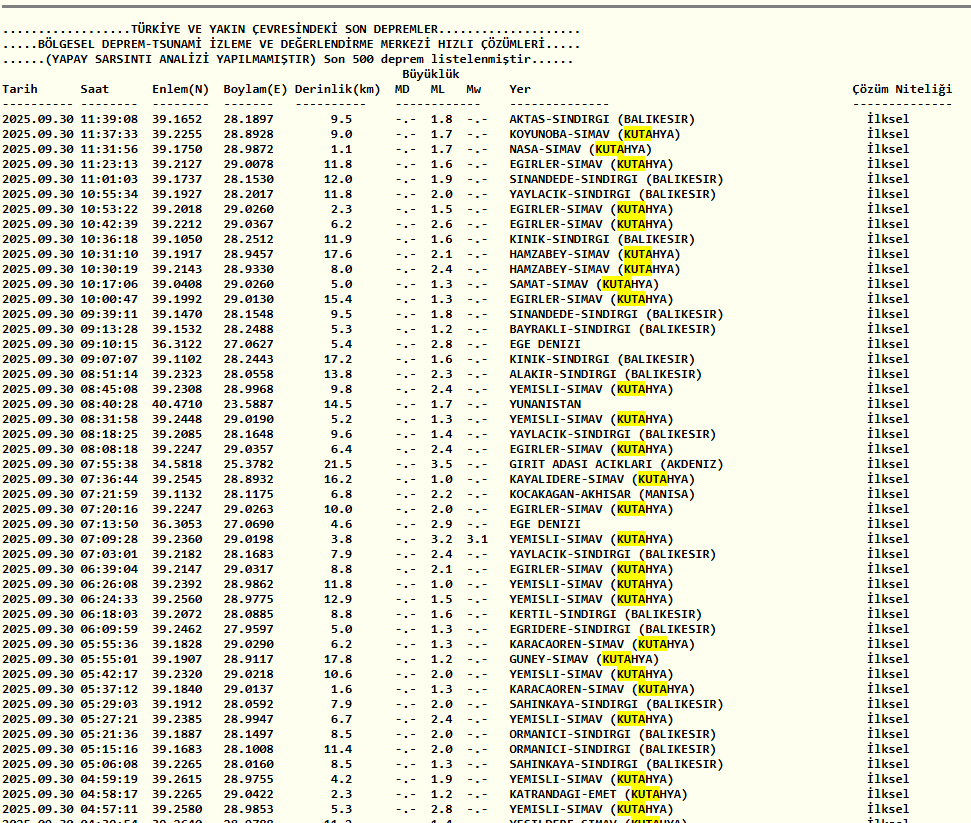
Task: Click the 'ML' magnitude column header
Action: click(438, 89)
